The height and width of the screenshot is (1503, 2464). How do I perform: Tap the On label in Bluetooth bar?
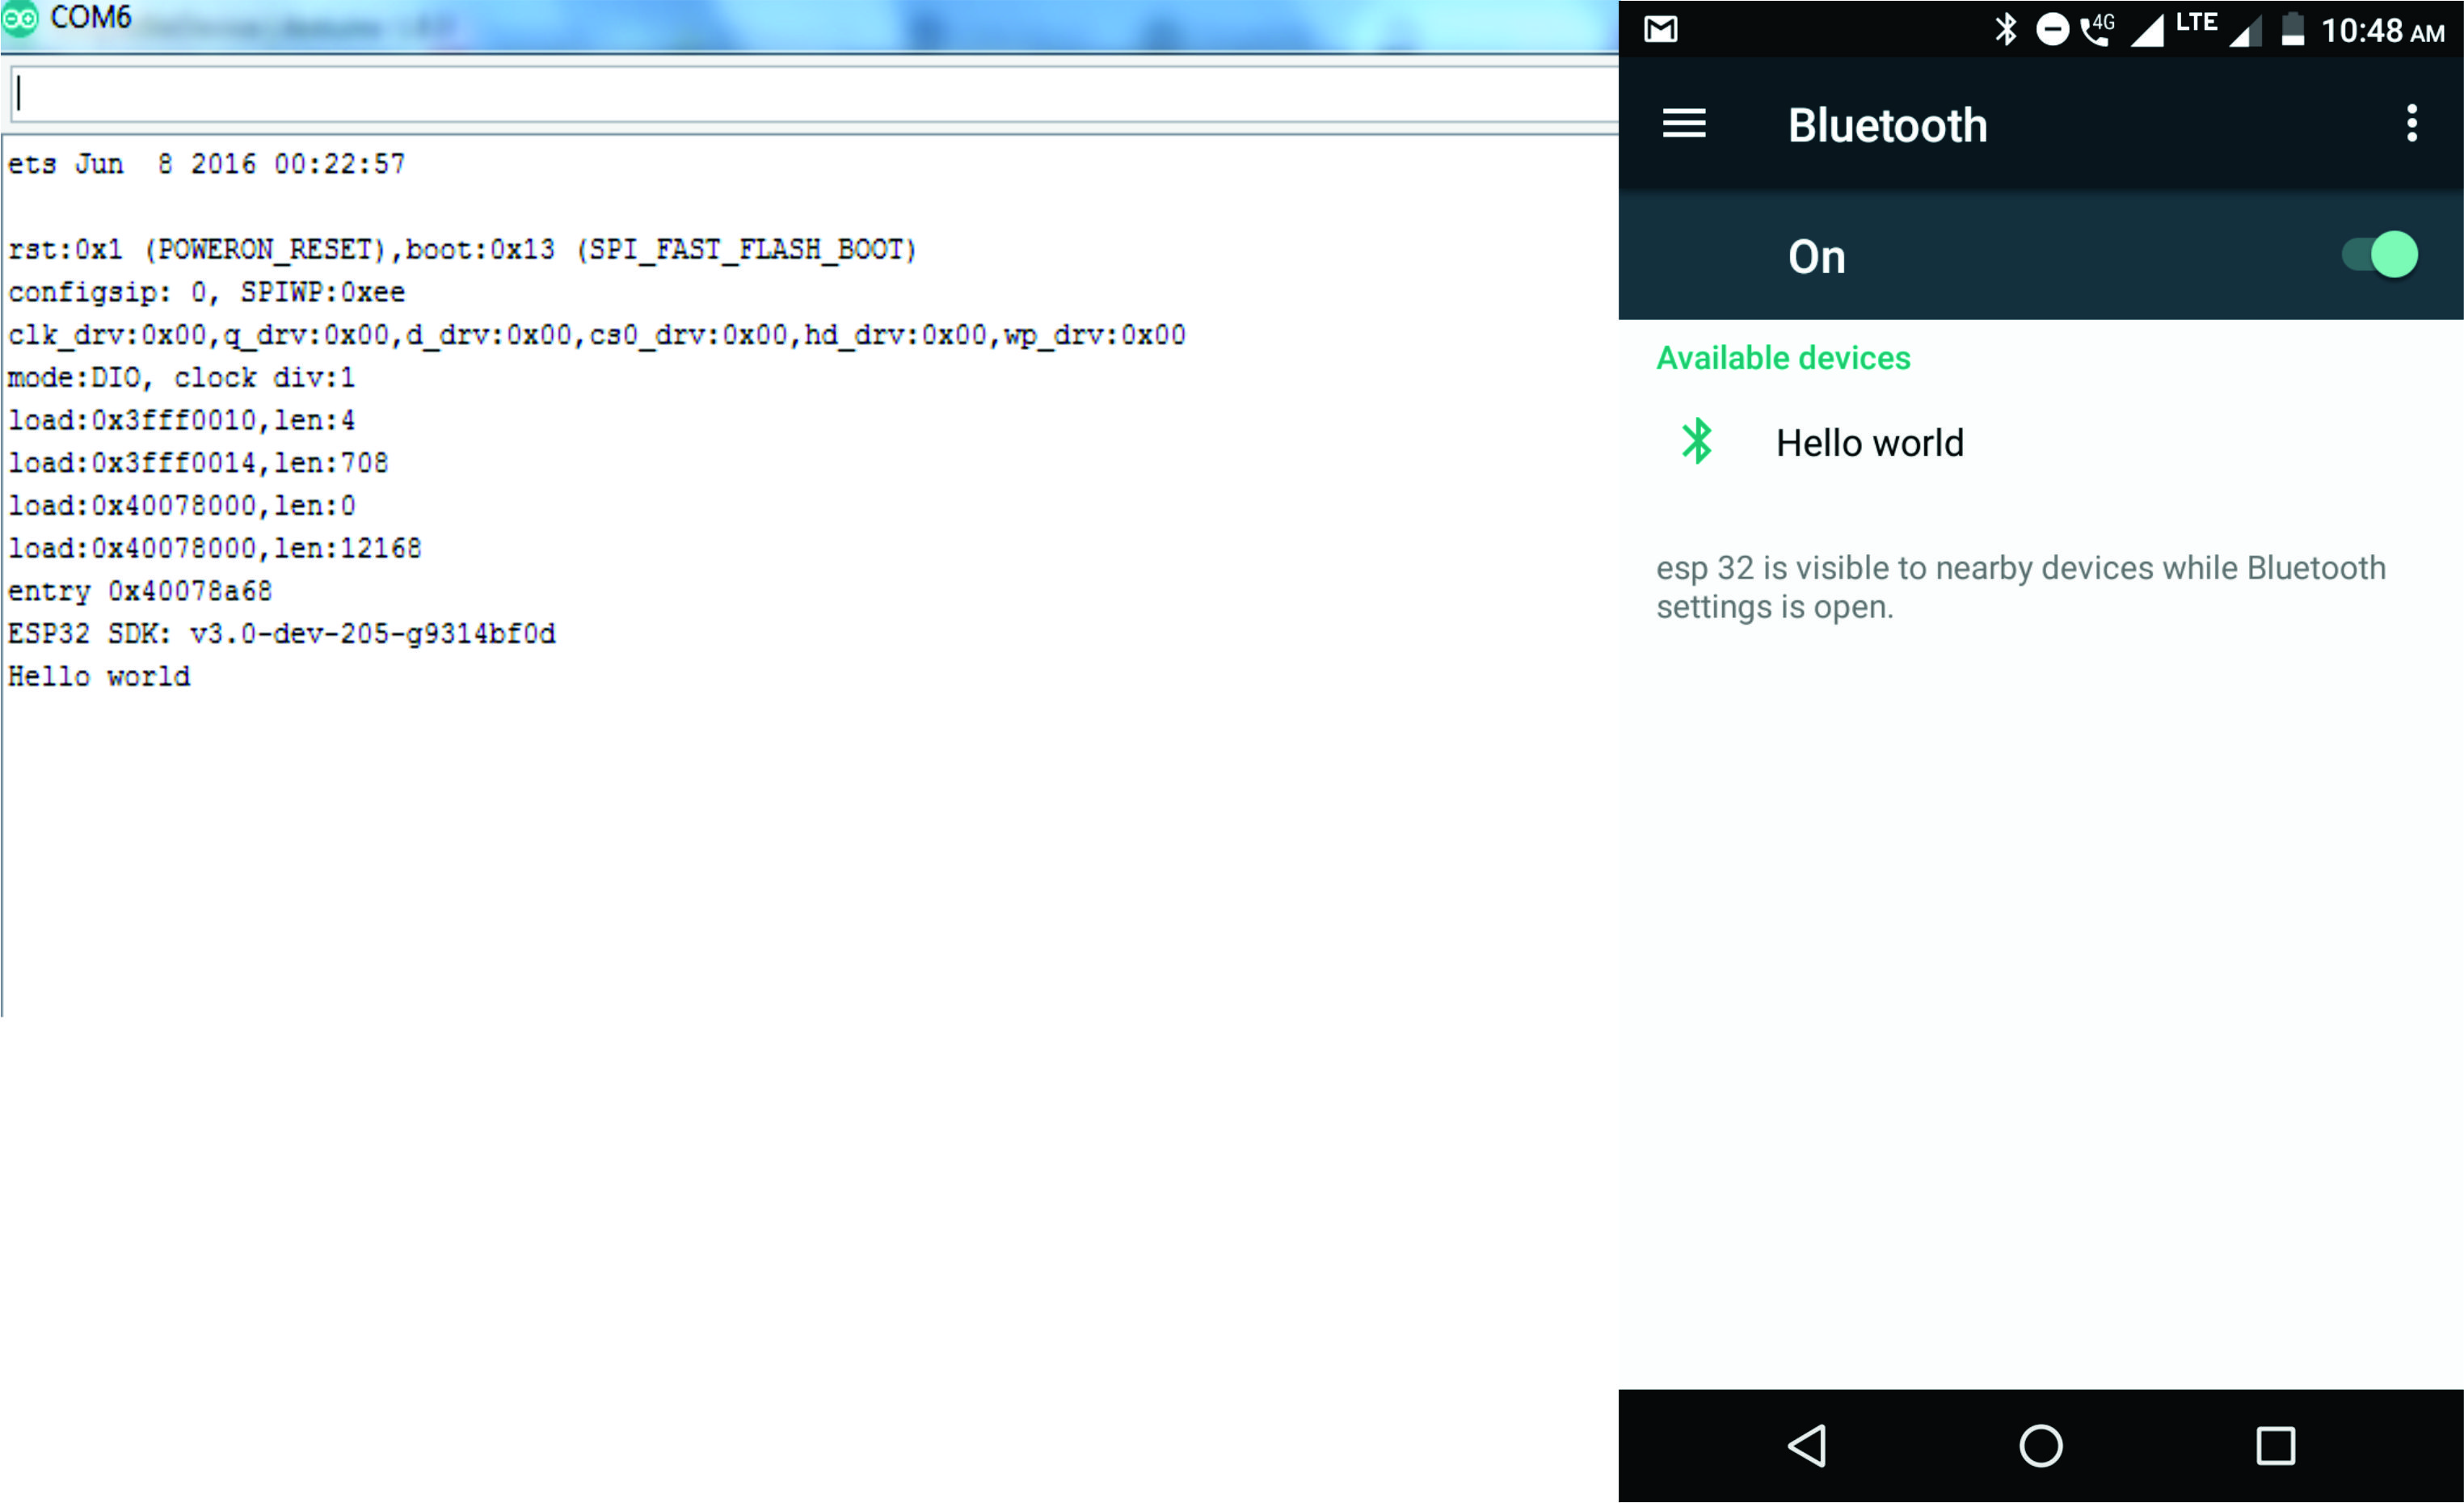coord(1816,257)
